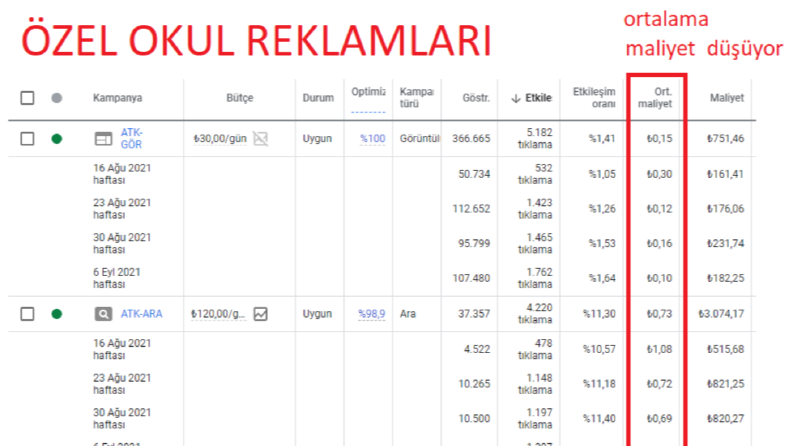The width and height of the screenshot is (793, 446).
Task: Sort by Göstr. column header
Action: [476, 98]
